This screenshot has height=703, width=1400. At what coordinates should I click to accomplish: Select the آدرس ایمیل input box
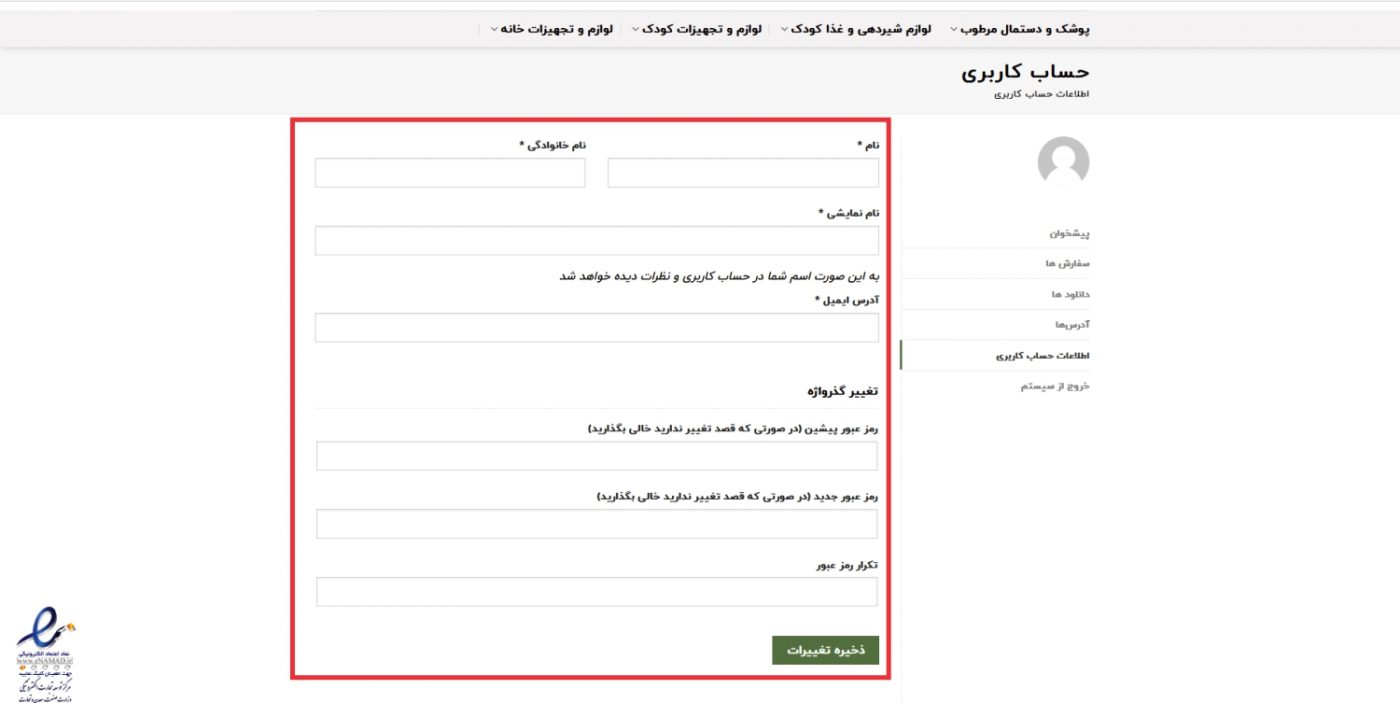[x=596, y=328]
